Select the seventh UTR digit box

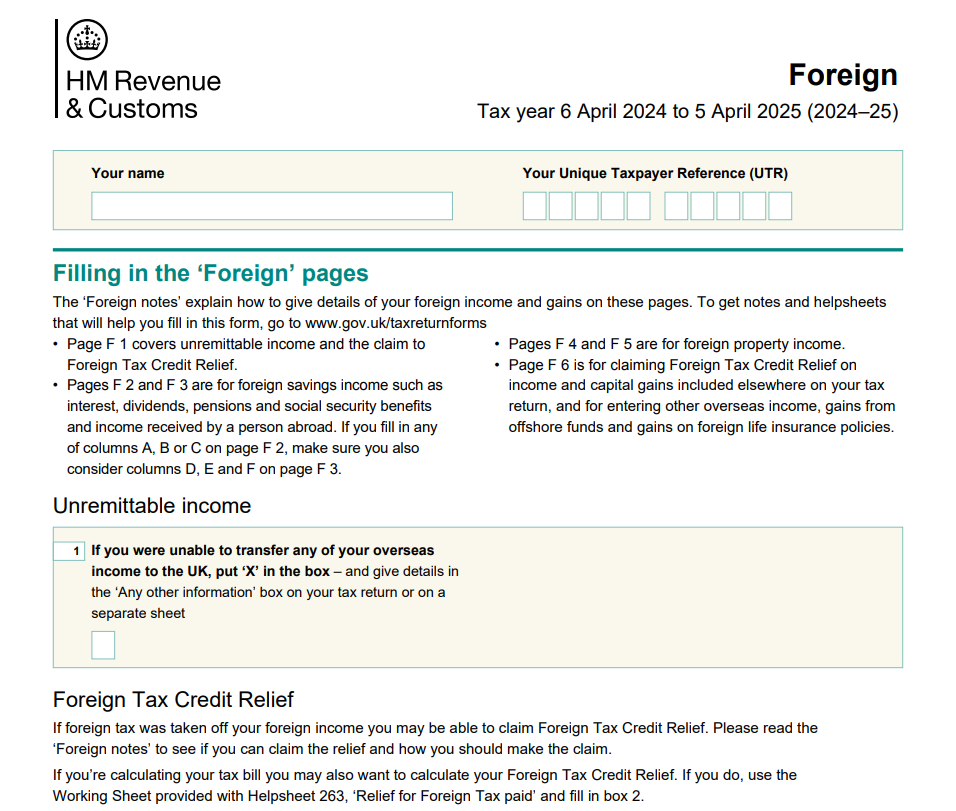[703, 206]
